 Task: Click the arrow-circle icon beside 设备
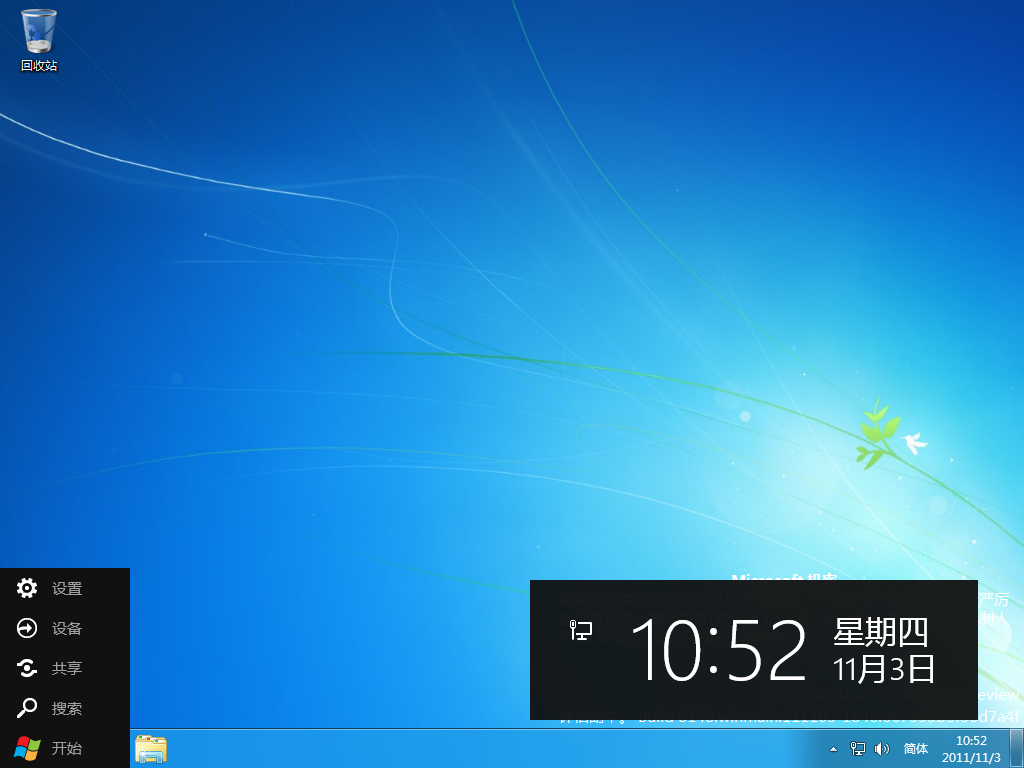pyautogui.click(x=27, y=628)
